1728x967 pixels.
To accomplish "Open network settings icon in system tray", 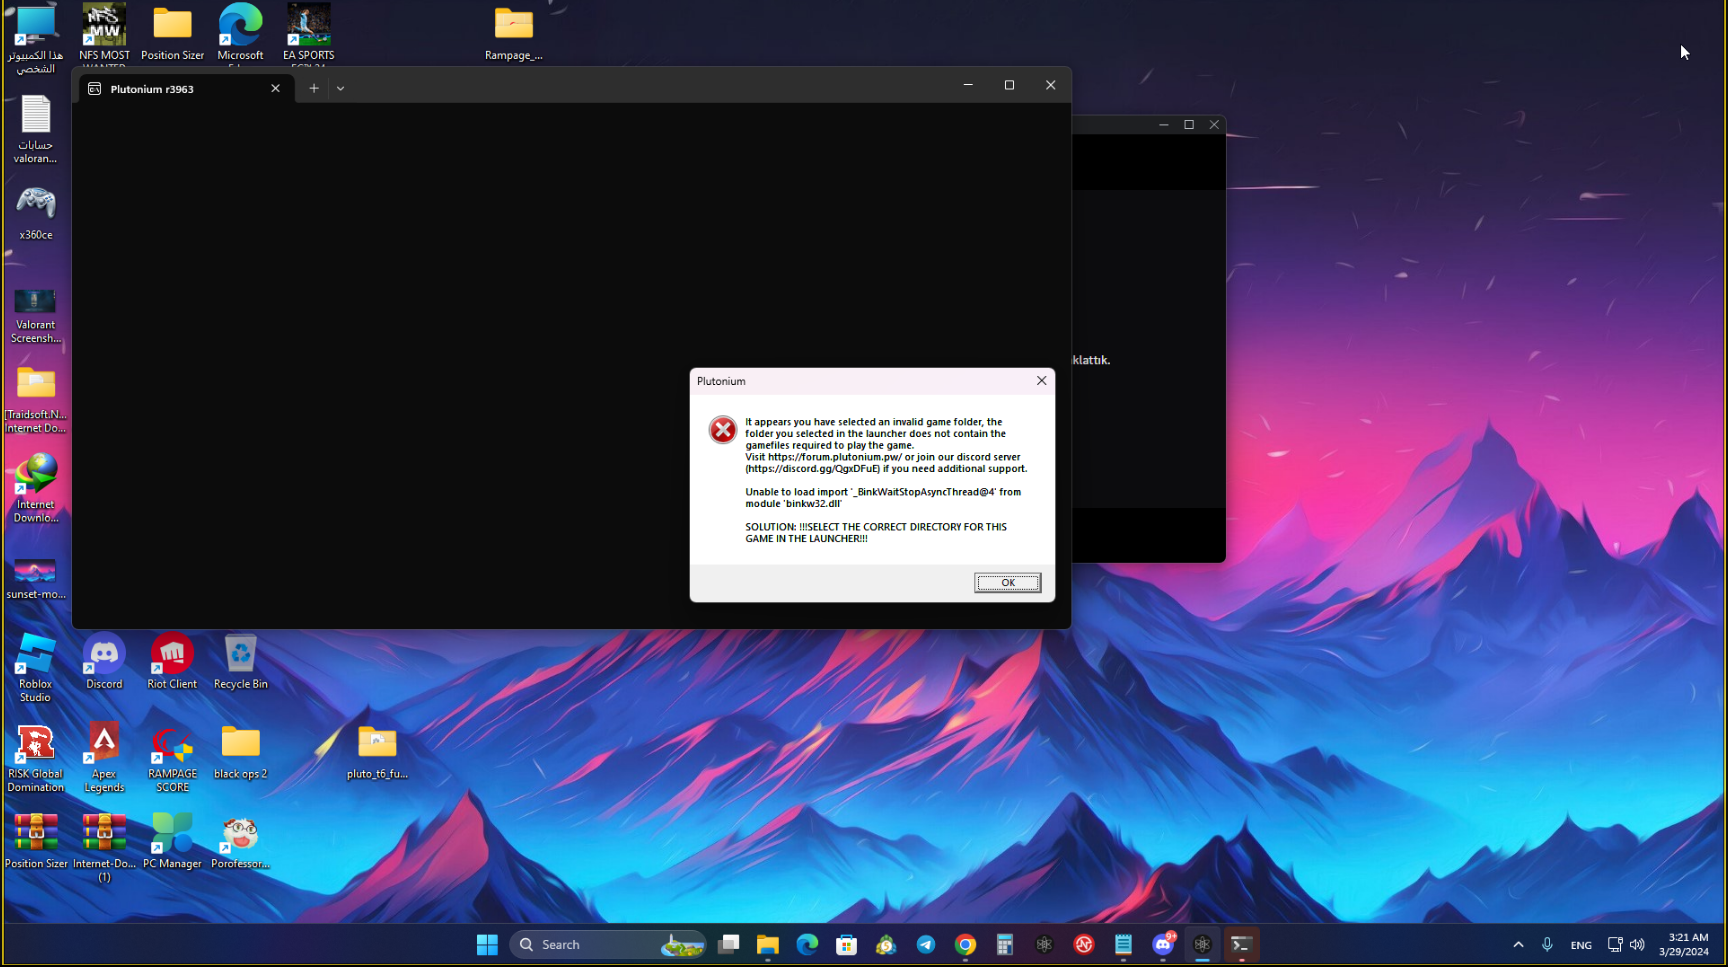I will point(1614,945).
